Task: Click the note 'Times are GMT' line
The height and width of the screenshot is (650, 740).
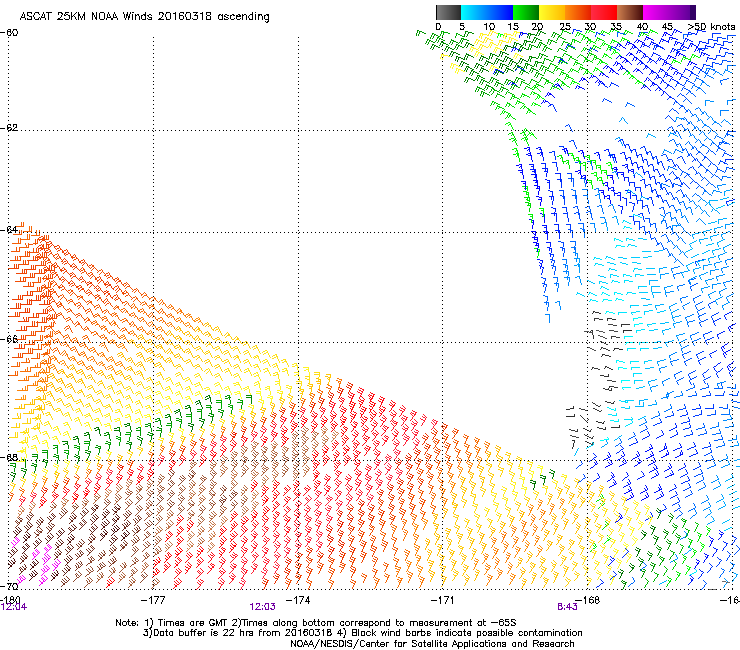Action: (x=316, y=623)
